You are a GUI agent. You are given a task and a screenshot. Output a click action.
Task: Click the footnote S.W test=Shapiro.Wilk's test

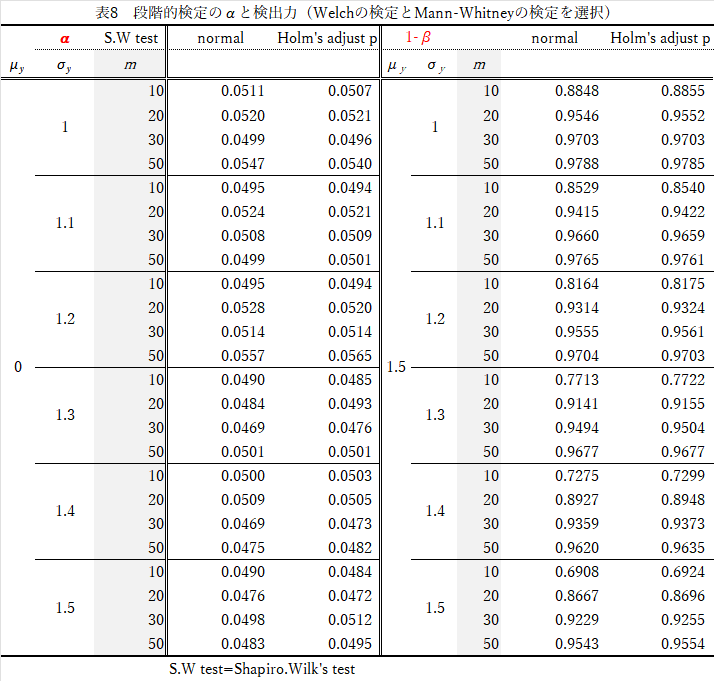[x=262, y=669]
